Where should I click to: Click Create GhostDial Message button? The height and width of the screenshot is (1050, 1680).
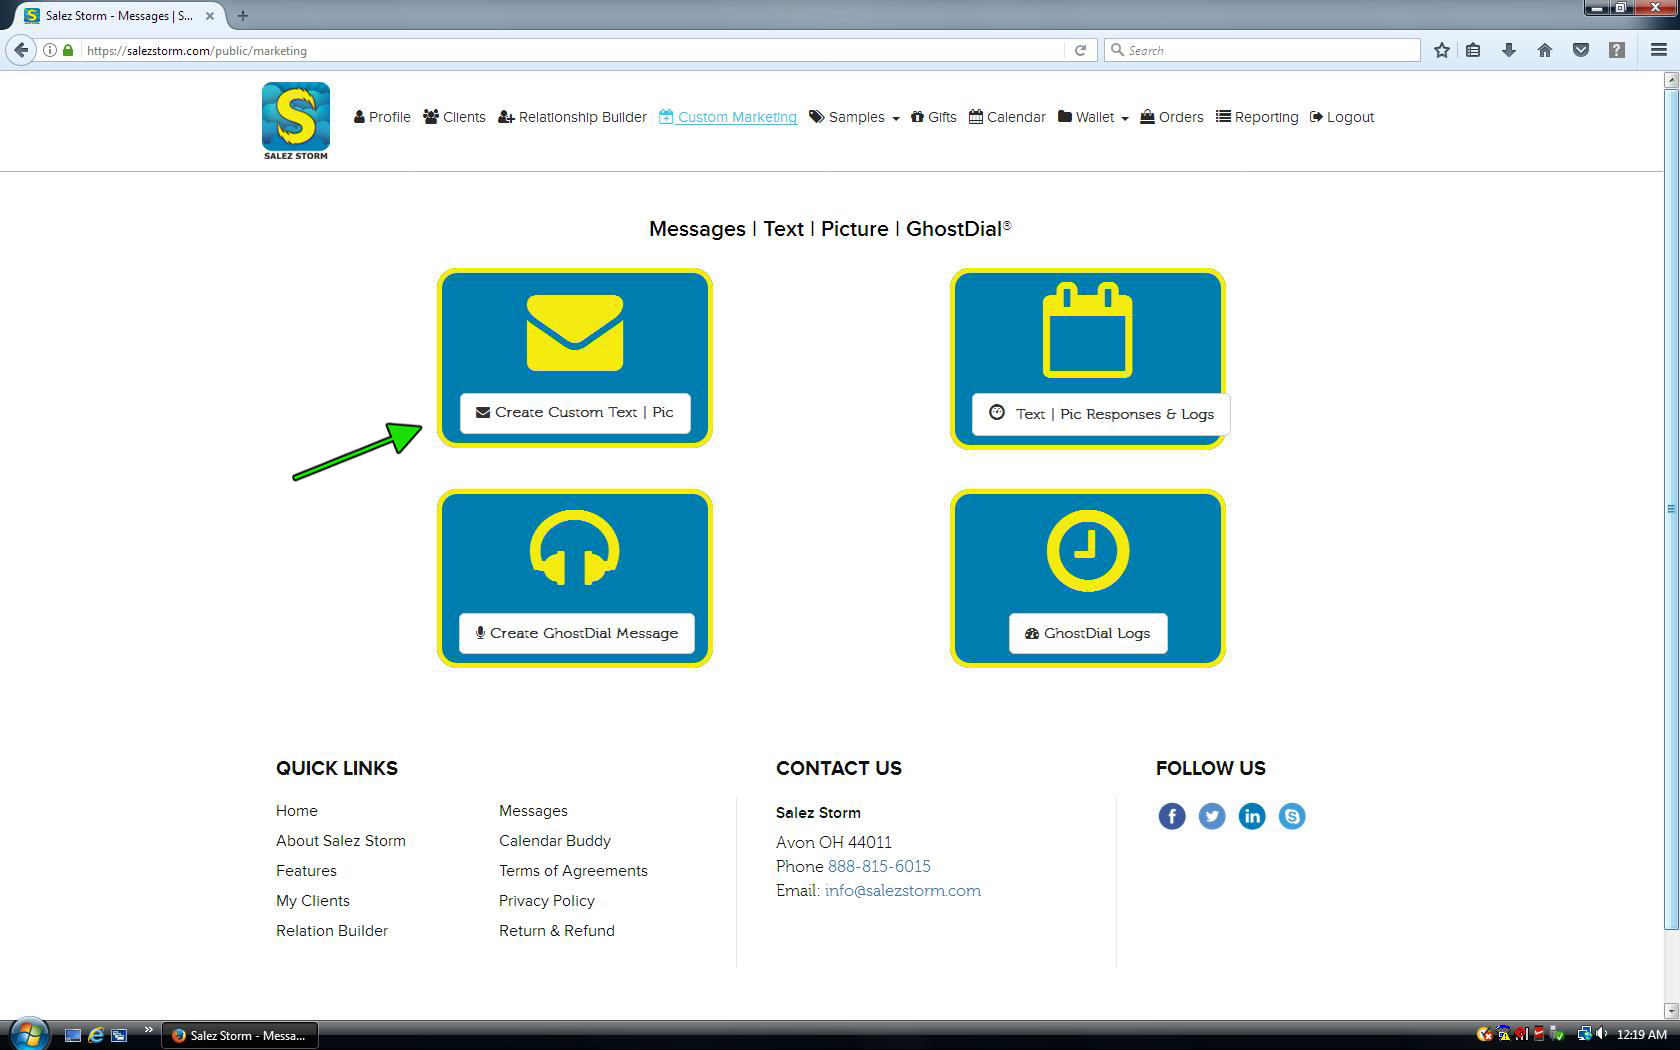576,633
